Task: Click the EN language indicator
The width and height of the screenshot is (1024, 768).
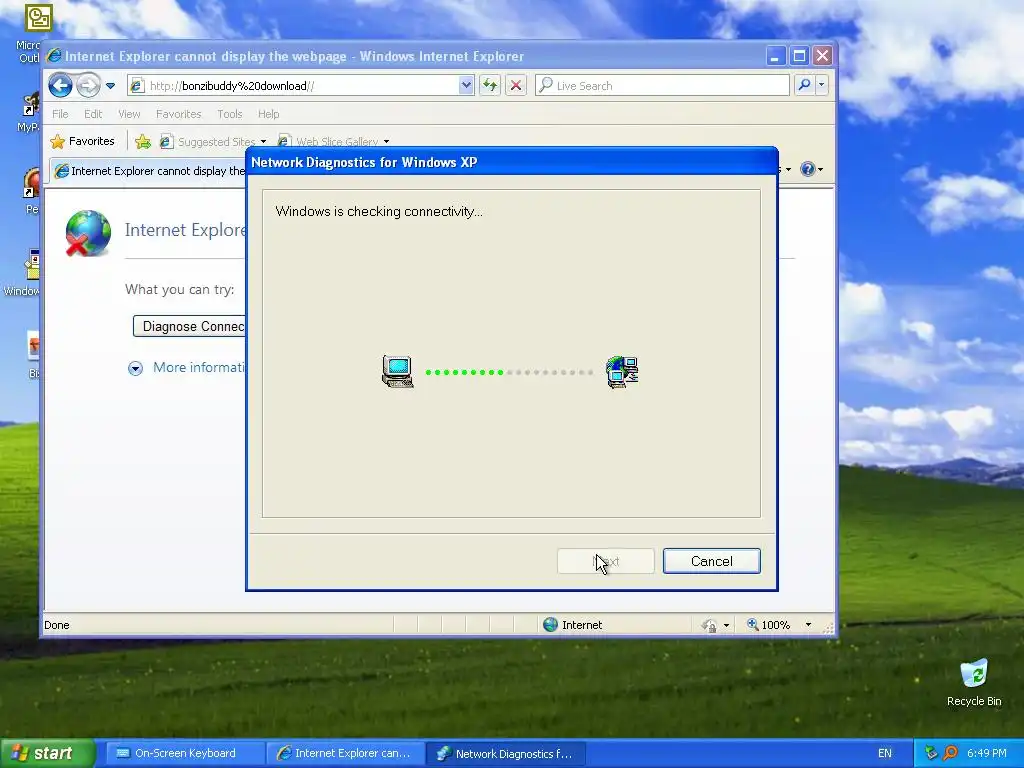Action: click(884, 753)
